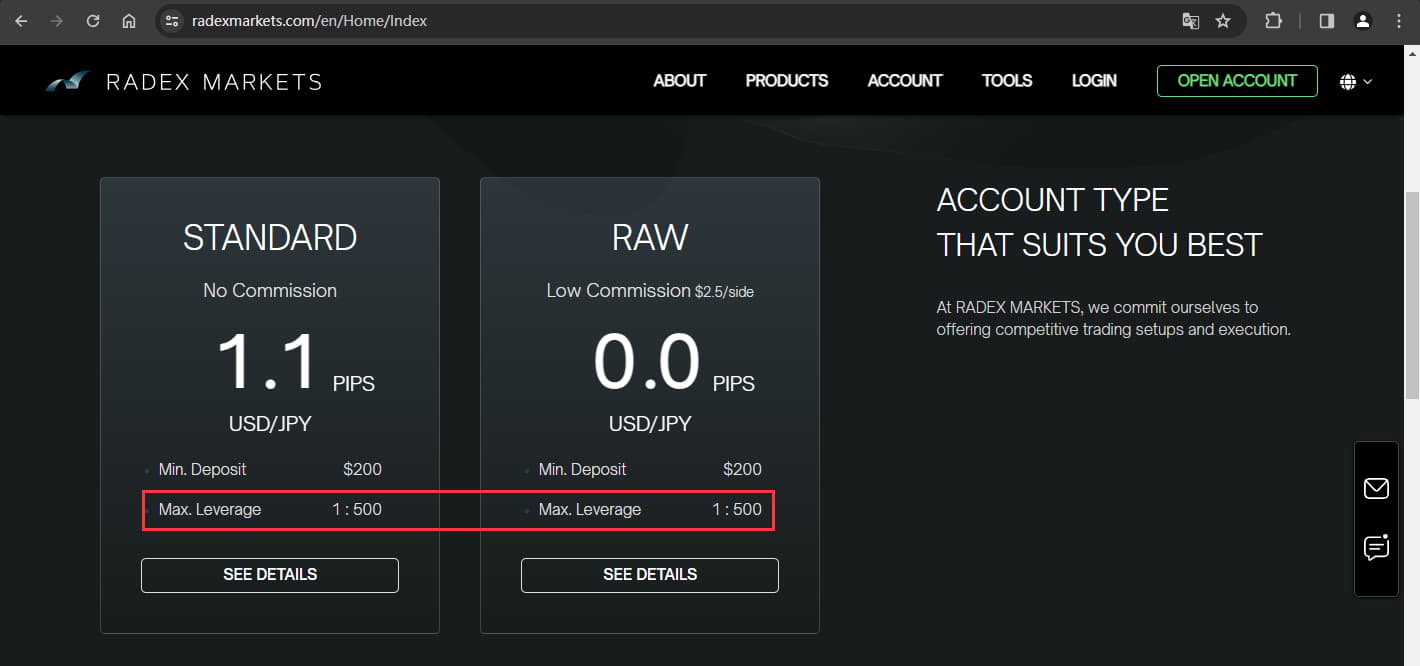
Task: Open the browser home page icon
Action: 129,20
